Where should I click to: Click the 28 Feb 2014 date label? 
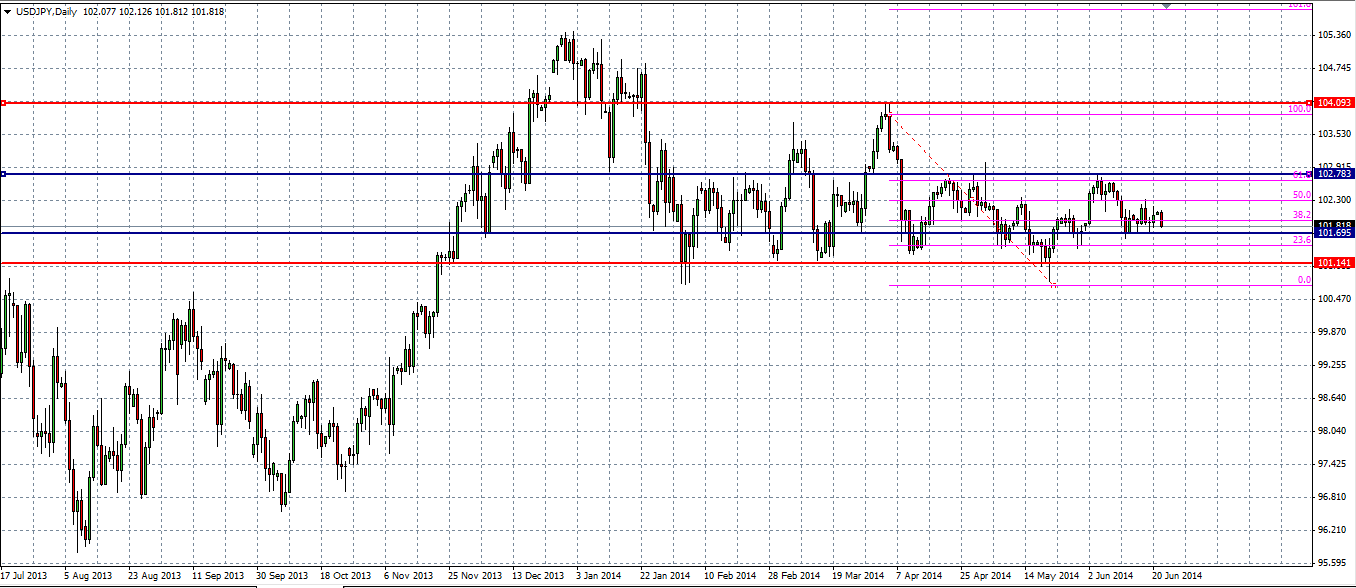click(793, 577)
